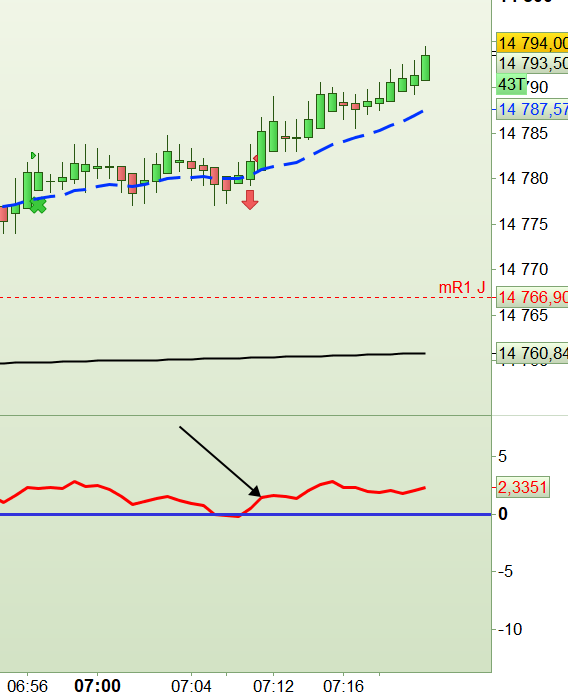Screen dimensions: 568x696
Task: Click the 14 785 price axis label
Action: click(523, 133)
